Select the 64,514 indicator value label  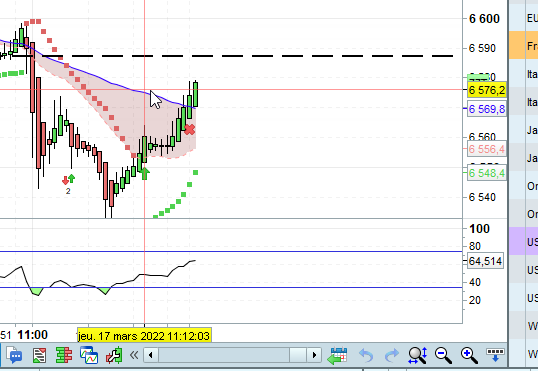click(x=486, y=261)
